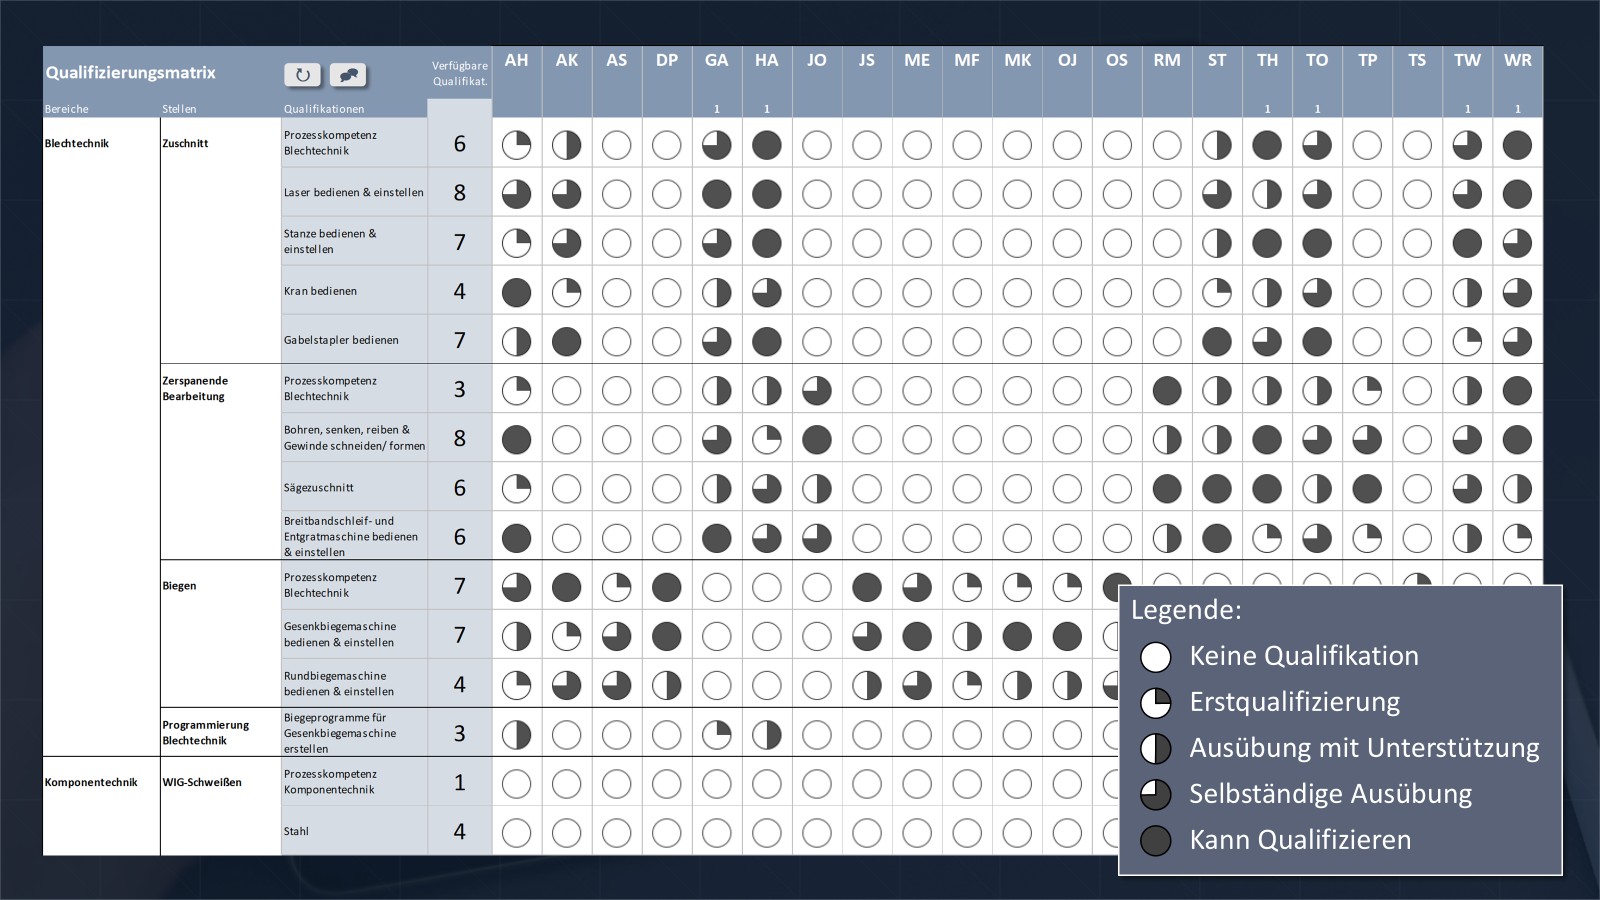Select JS full circle in Biegen Prozesskompetenz row
Image resolution: width=1600 pixels, height=900 pixels.
click(x=866, y=587)
